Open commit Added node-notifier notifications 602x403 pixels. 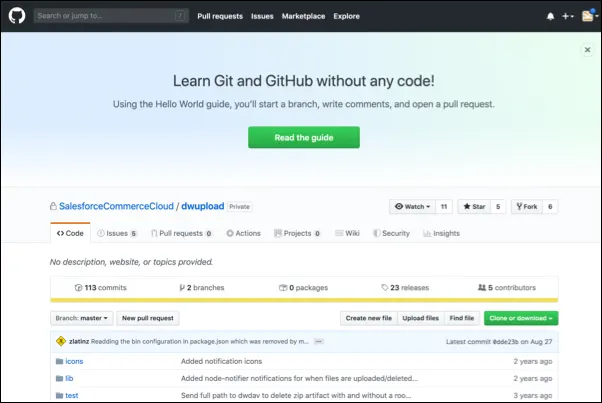pos(299,378)
